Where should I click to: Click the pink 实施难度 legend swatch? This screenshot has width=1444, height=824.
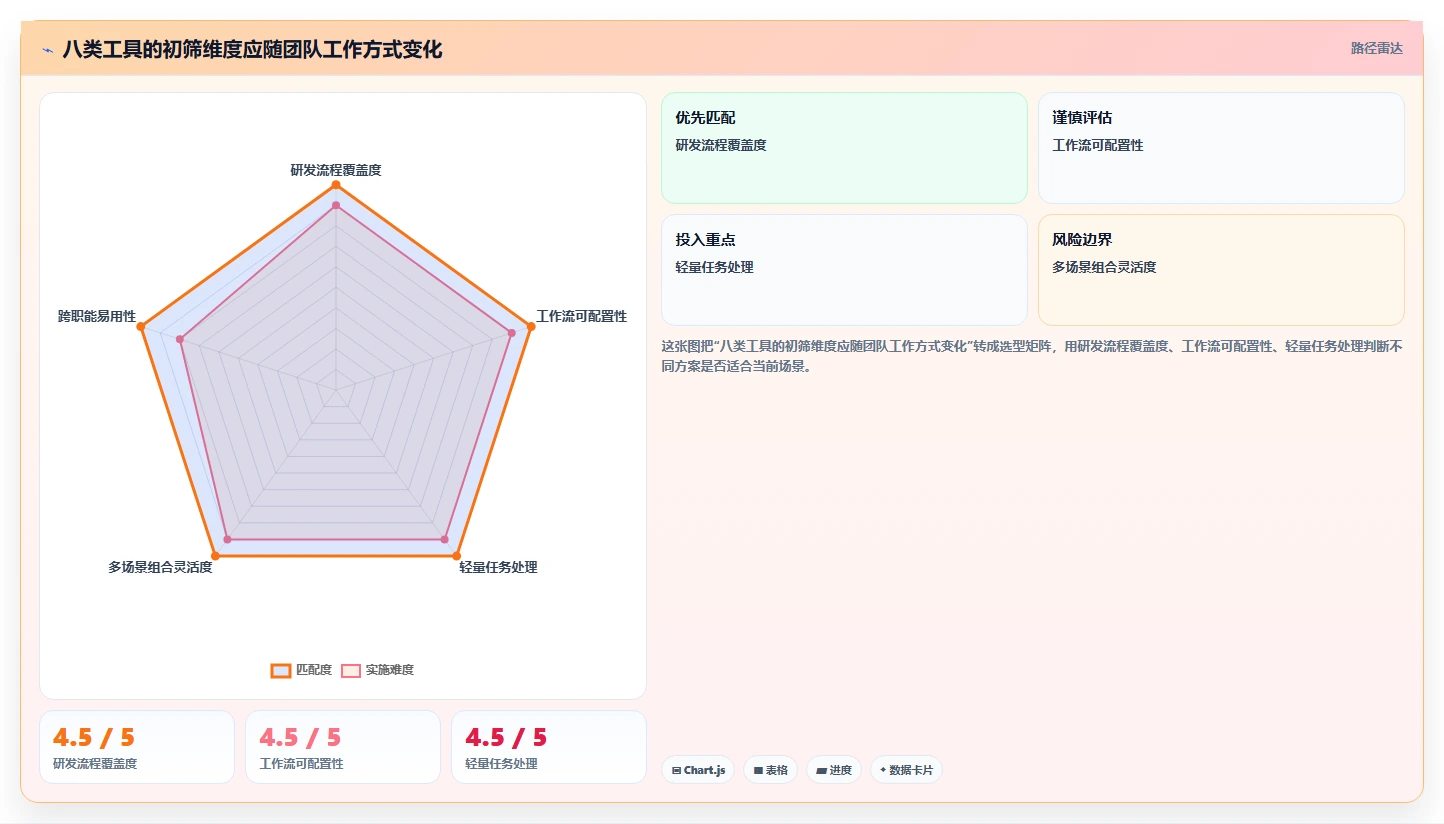click(x=350, y=670)
